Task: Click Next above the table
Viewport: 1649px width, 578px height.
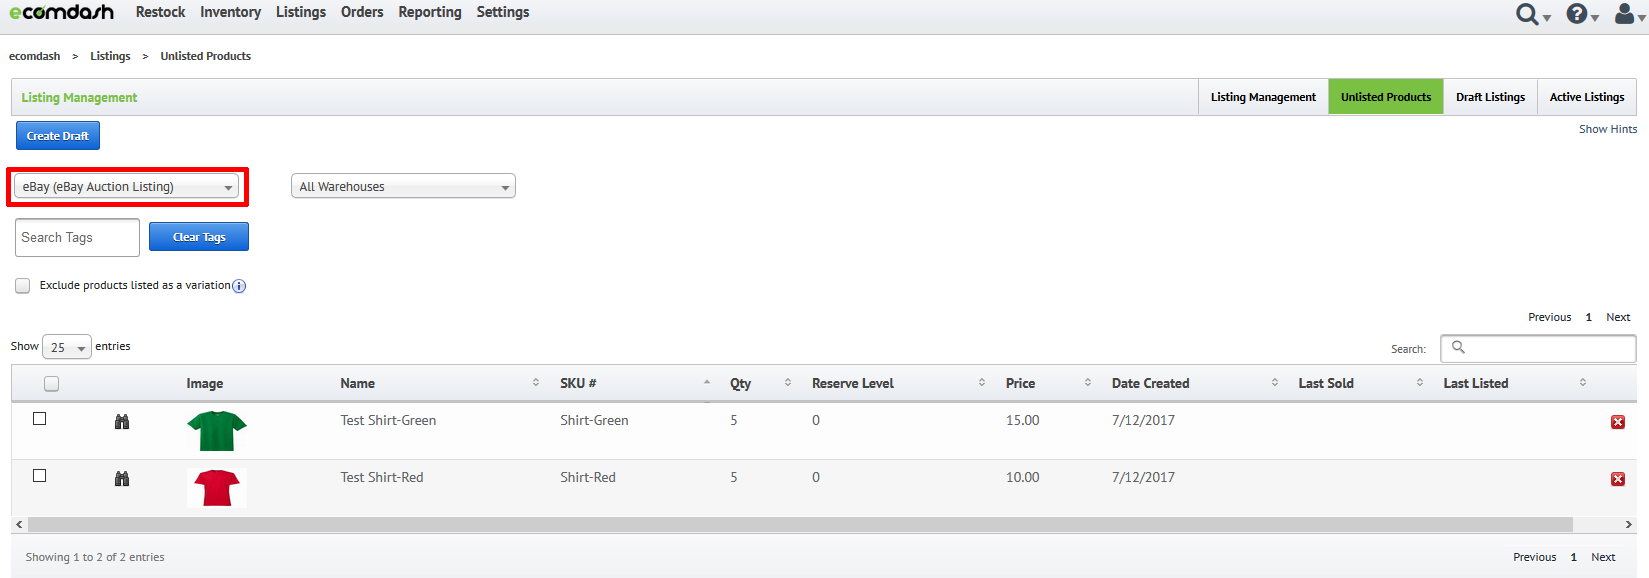Action: click(x=1618, y=317)
